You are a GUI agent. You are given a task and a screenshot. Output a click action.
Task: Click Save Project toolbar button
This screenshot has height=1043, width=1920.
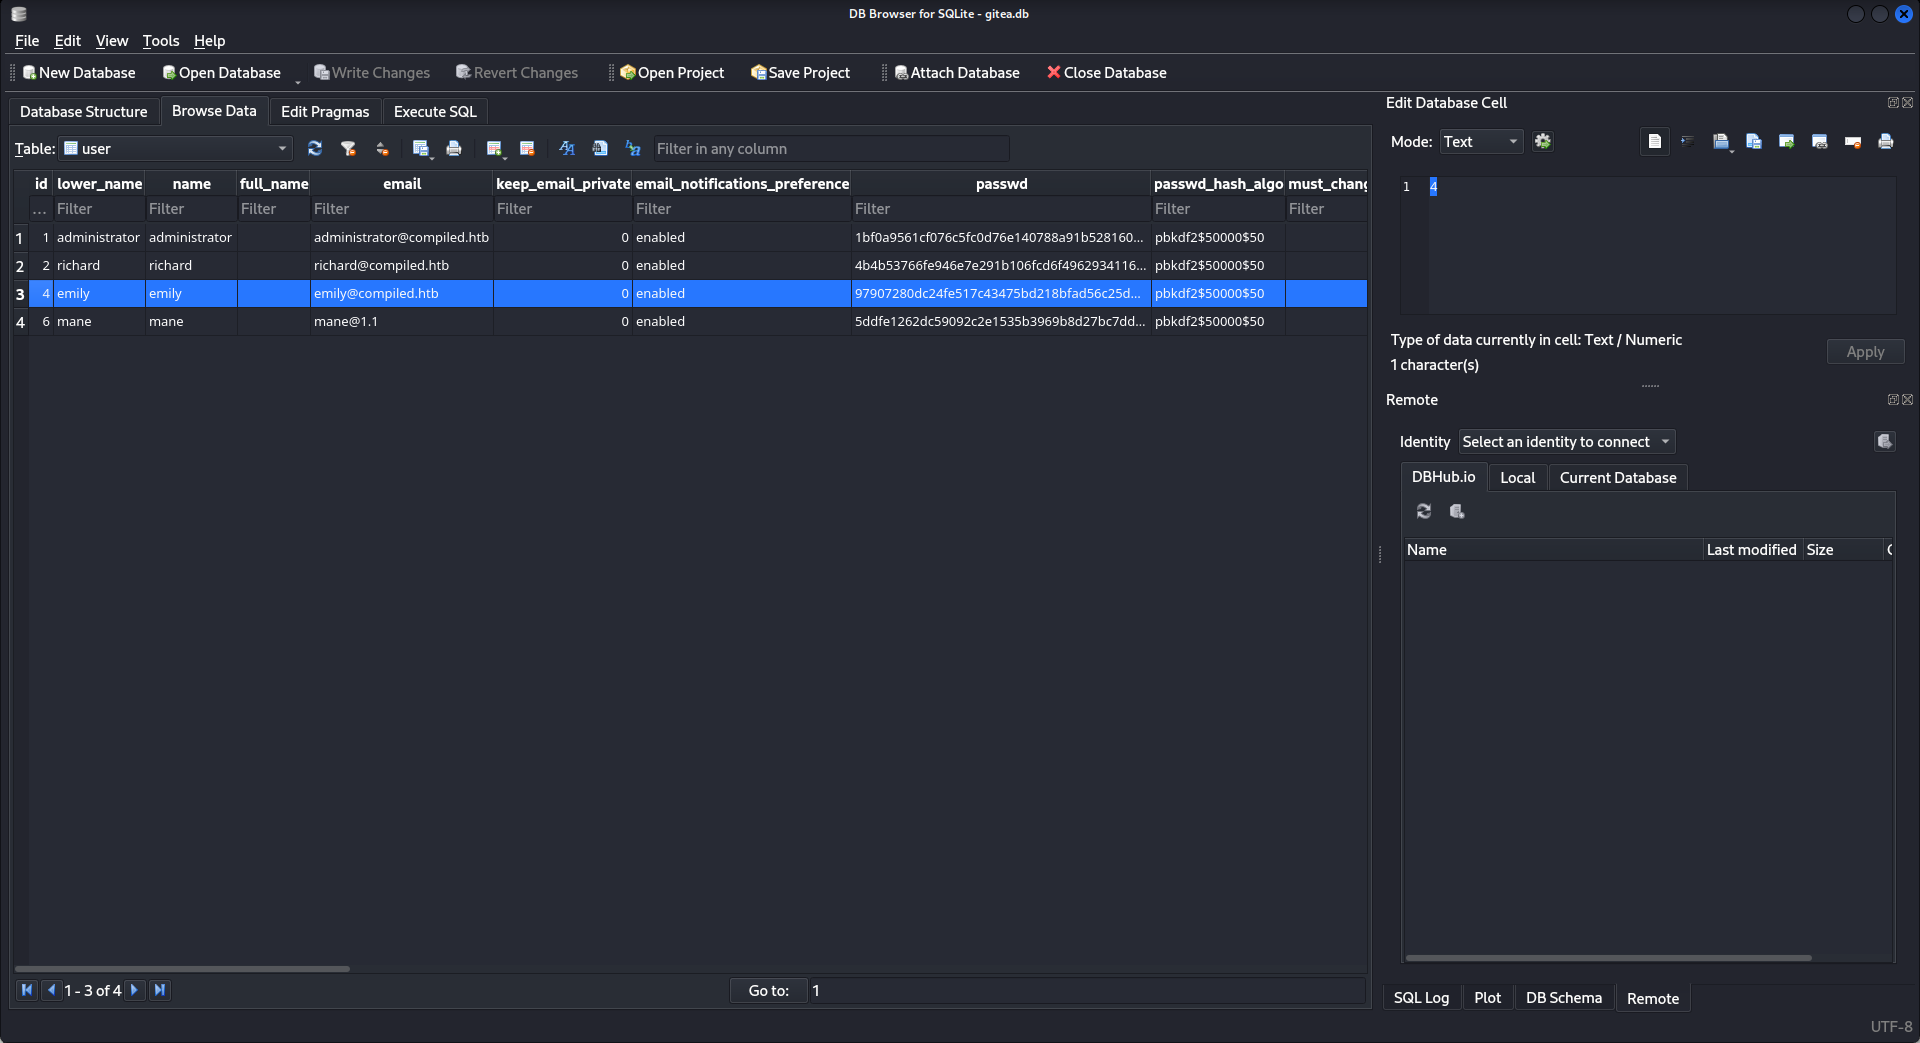(x=800, y=73)
